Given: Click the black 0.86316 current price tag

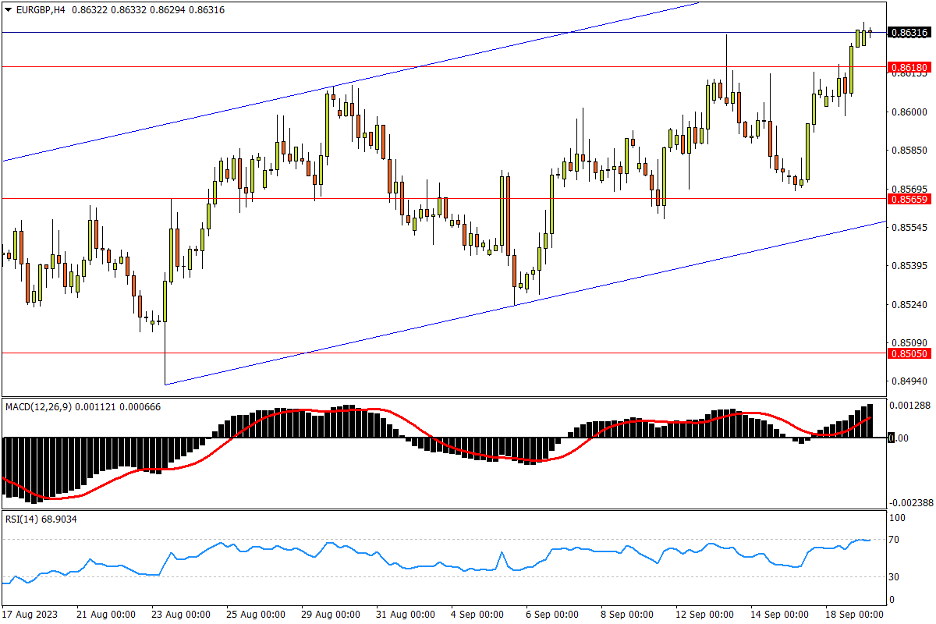Looking at the screenshot, I should pyautogui.click(x=909, y=33).
